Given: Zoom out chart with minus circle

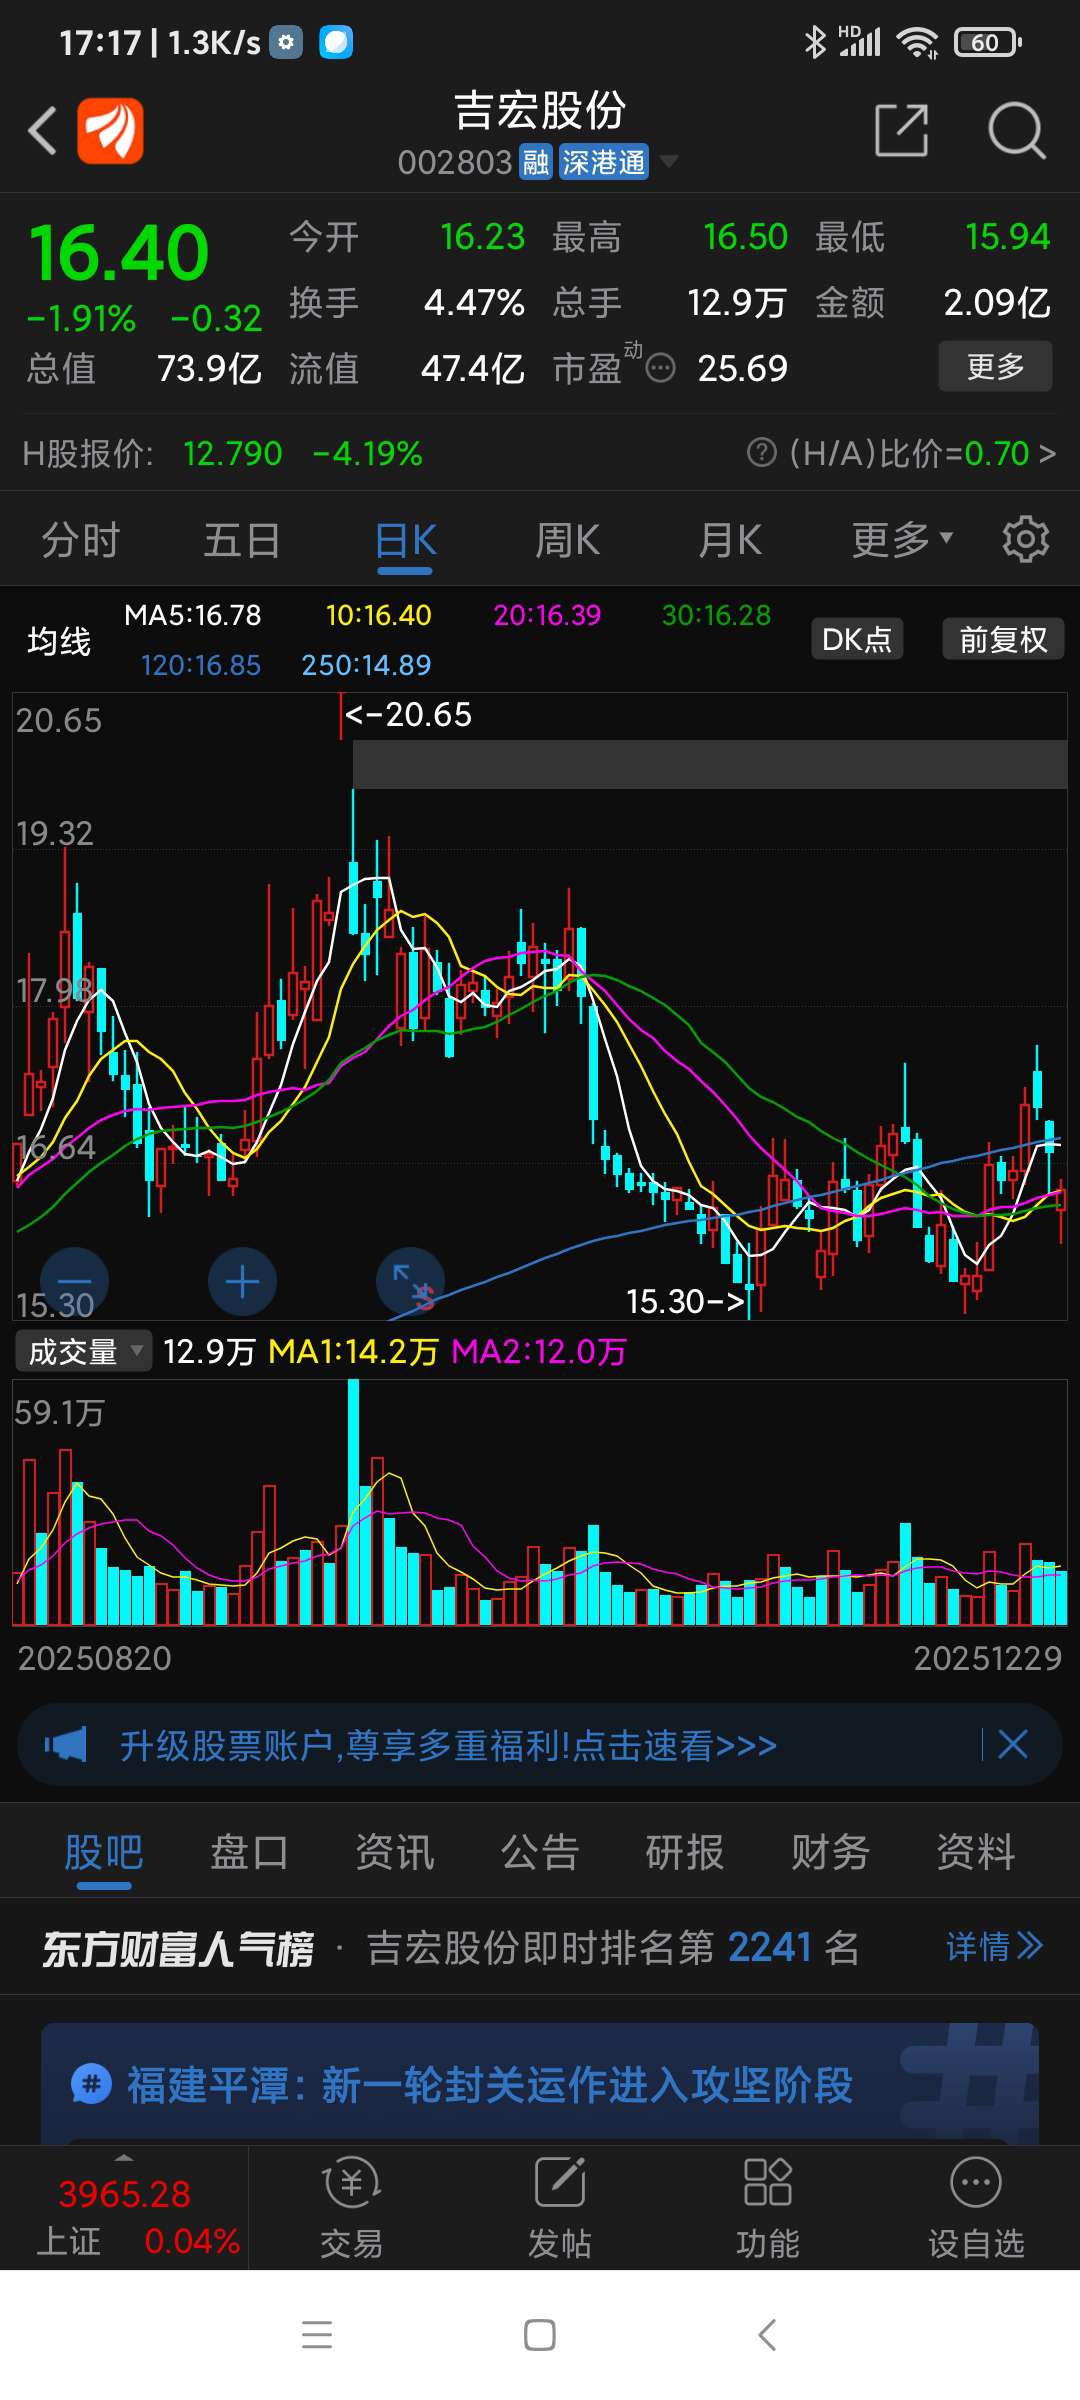Looking at the screenshot, I should point(75,1282).
